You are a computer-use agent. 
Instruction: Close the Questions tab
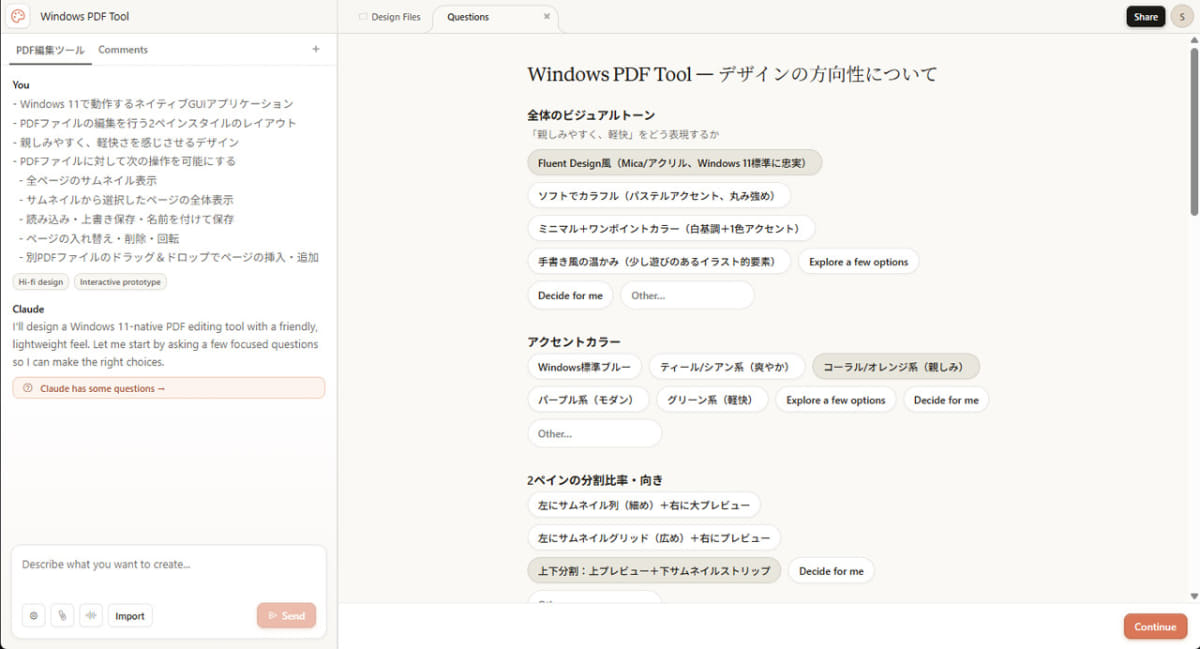pyautogui.click(x=547, y=17)
